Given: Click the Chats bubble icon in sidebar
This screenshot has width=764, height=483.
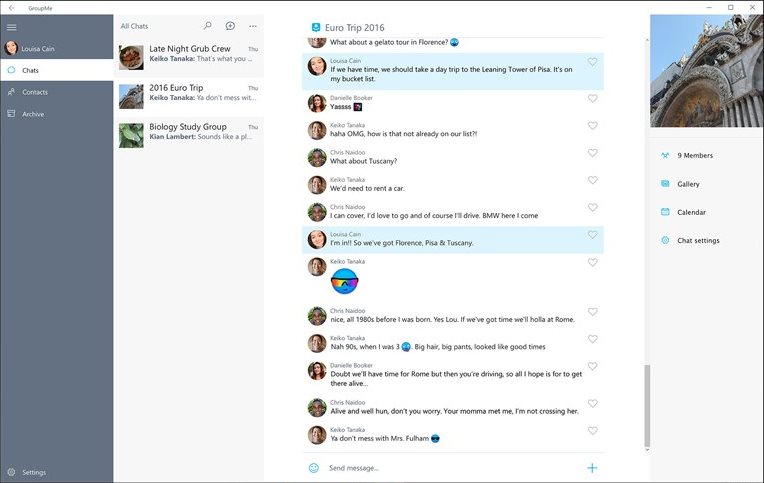Looking at the screenshot, I should [x=11, y=70].
